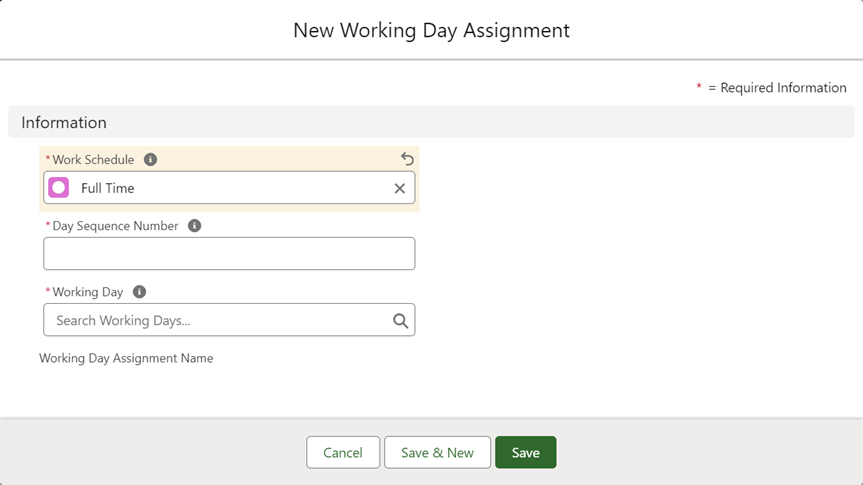Save the working day assignment

coord(525,453)
